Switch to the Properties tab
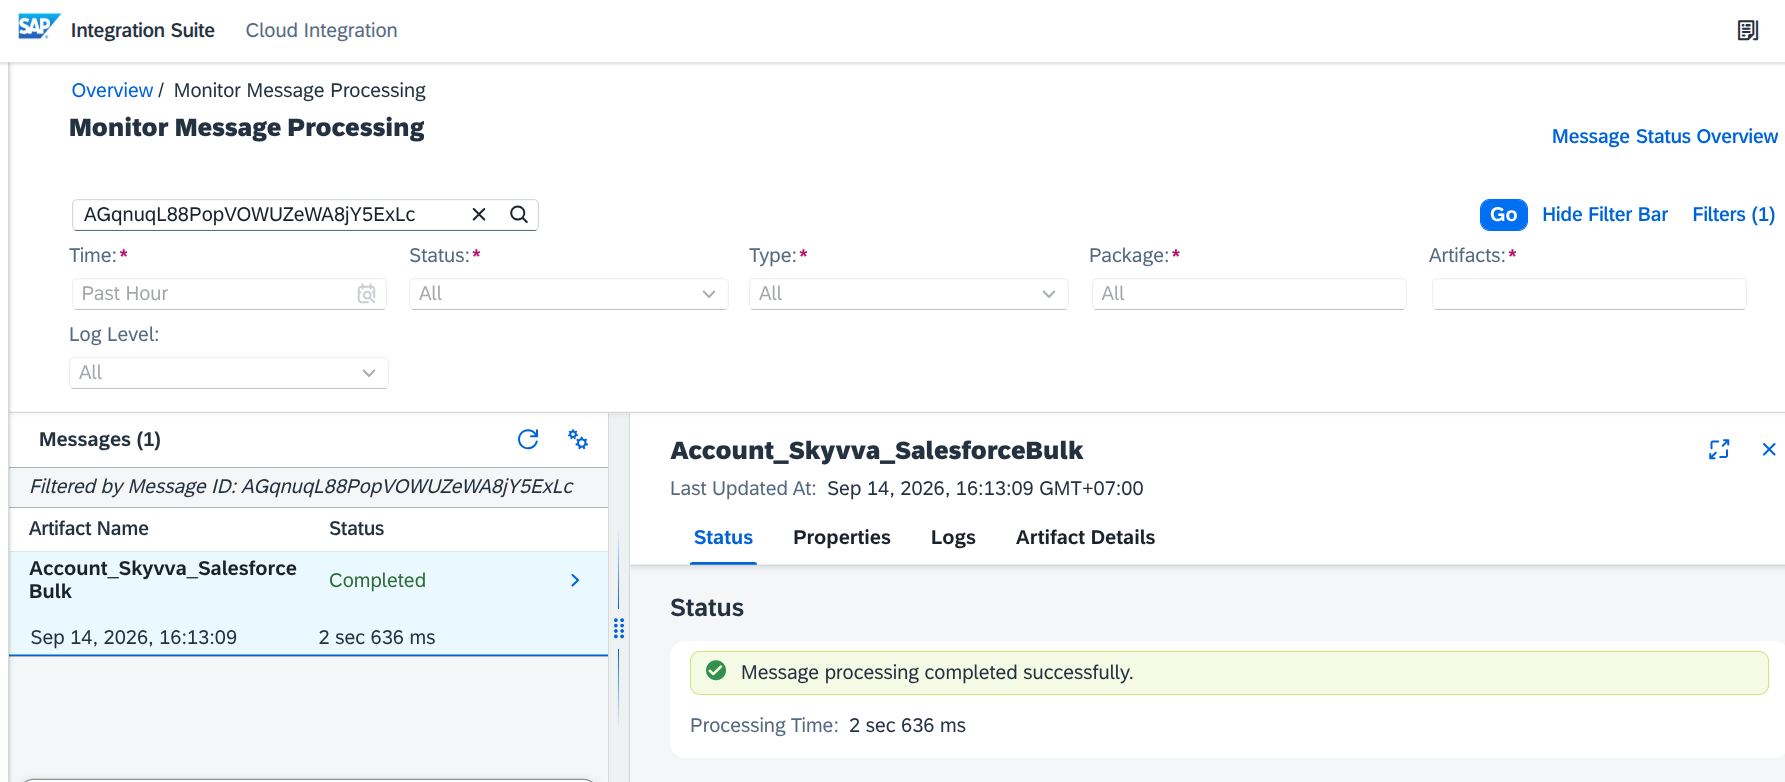 (842, 537)
